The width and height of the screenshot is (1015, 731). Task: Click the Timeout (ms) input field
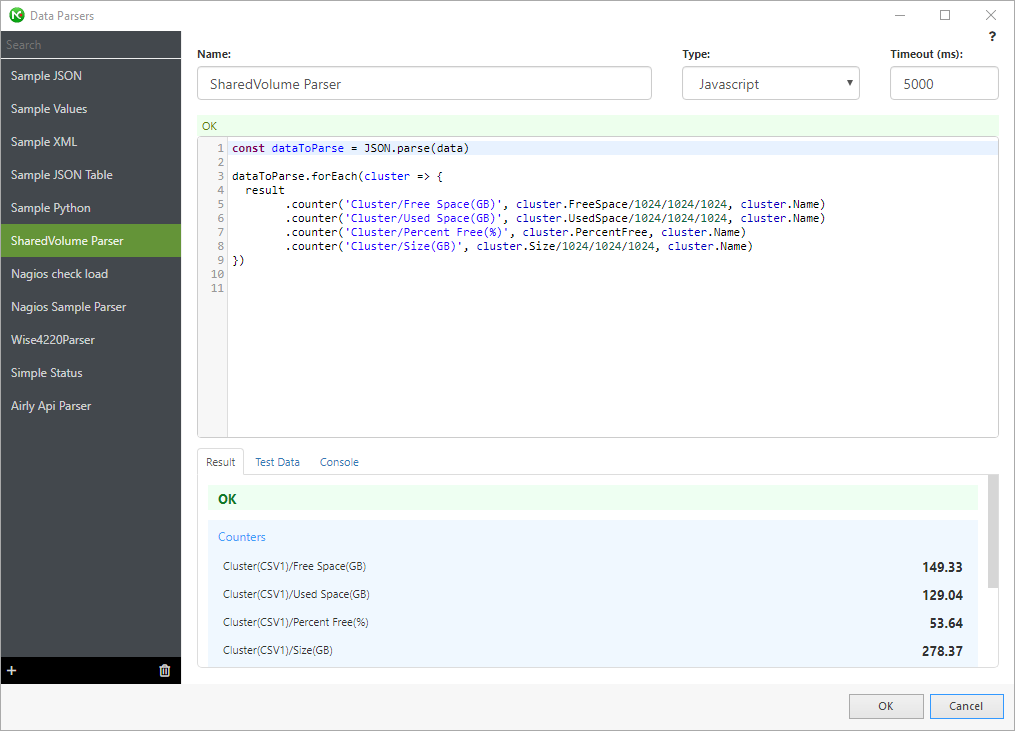coord(943,83)
